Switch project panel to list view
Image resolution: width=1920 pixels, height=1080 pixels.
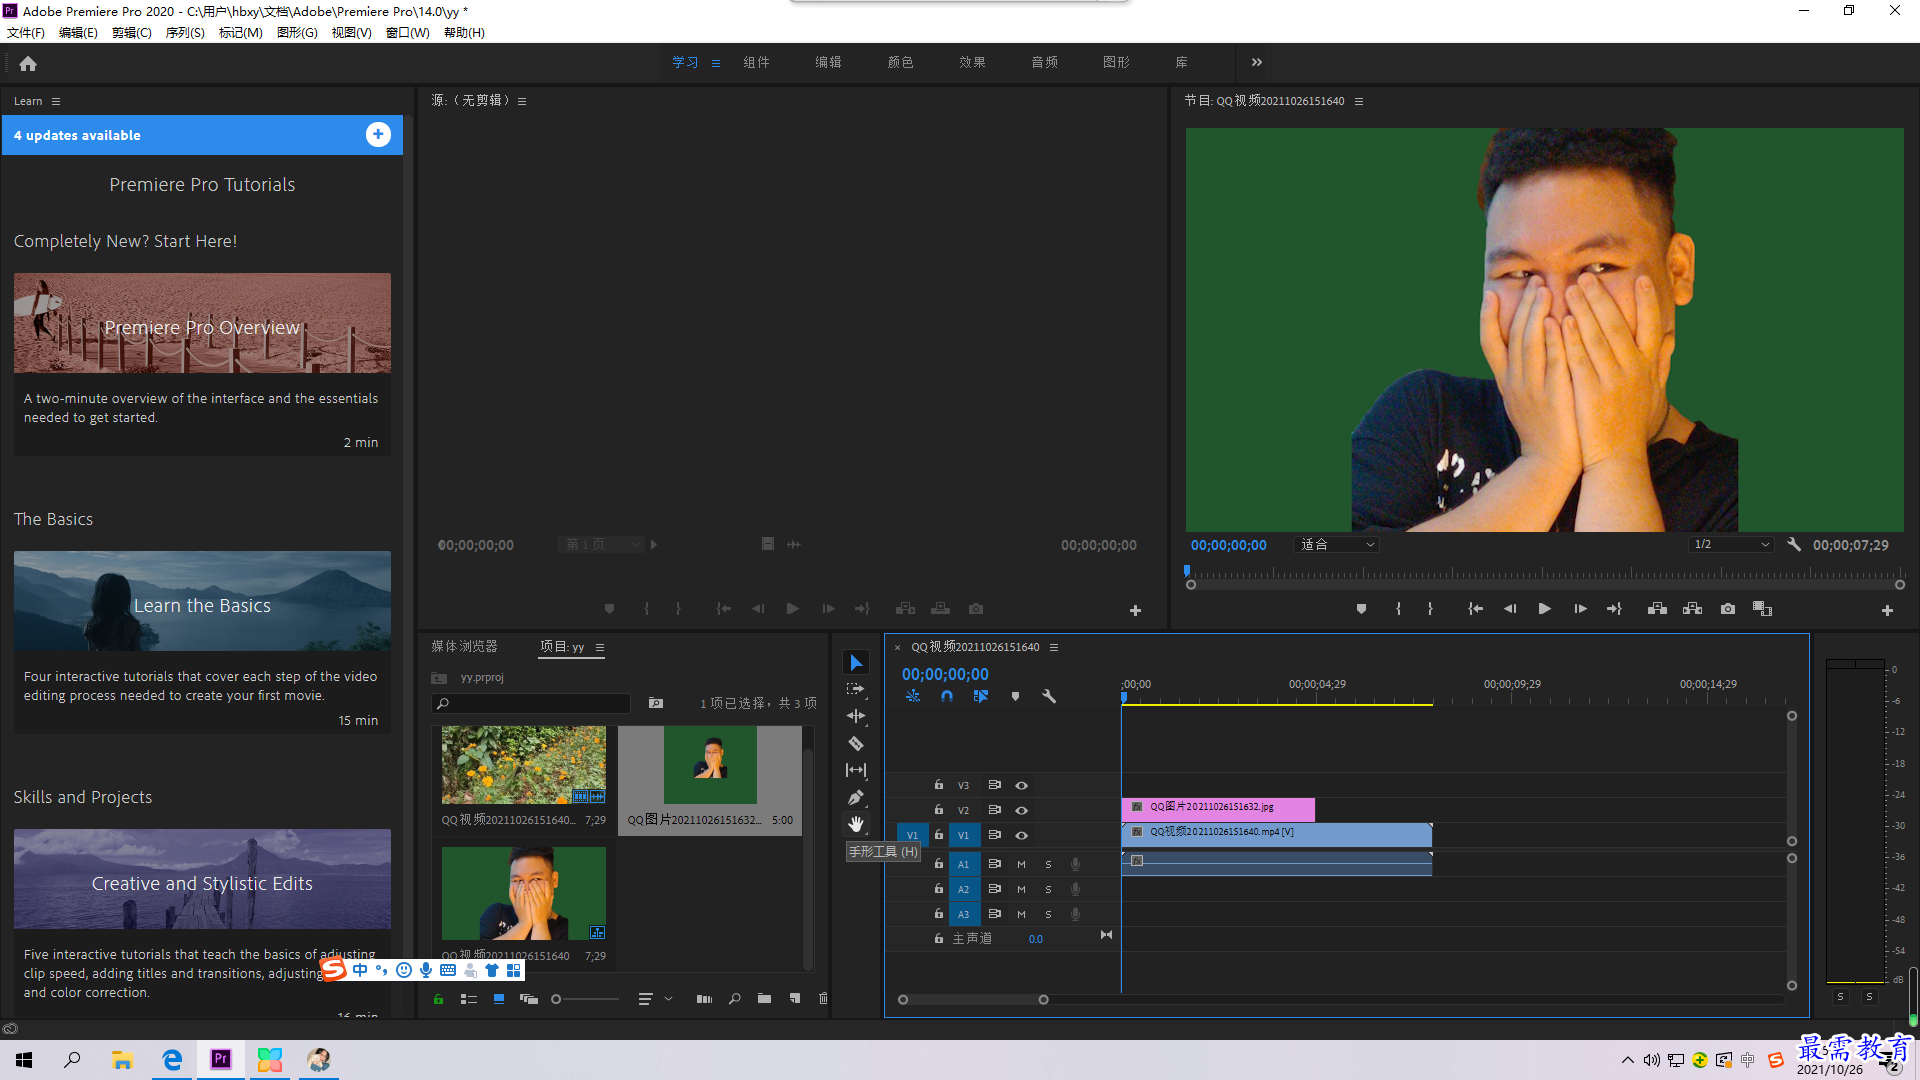468,999
